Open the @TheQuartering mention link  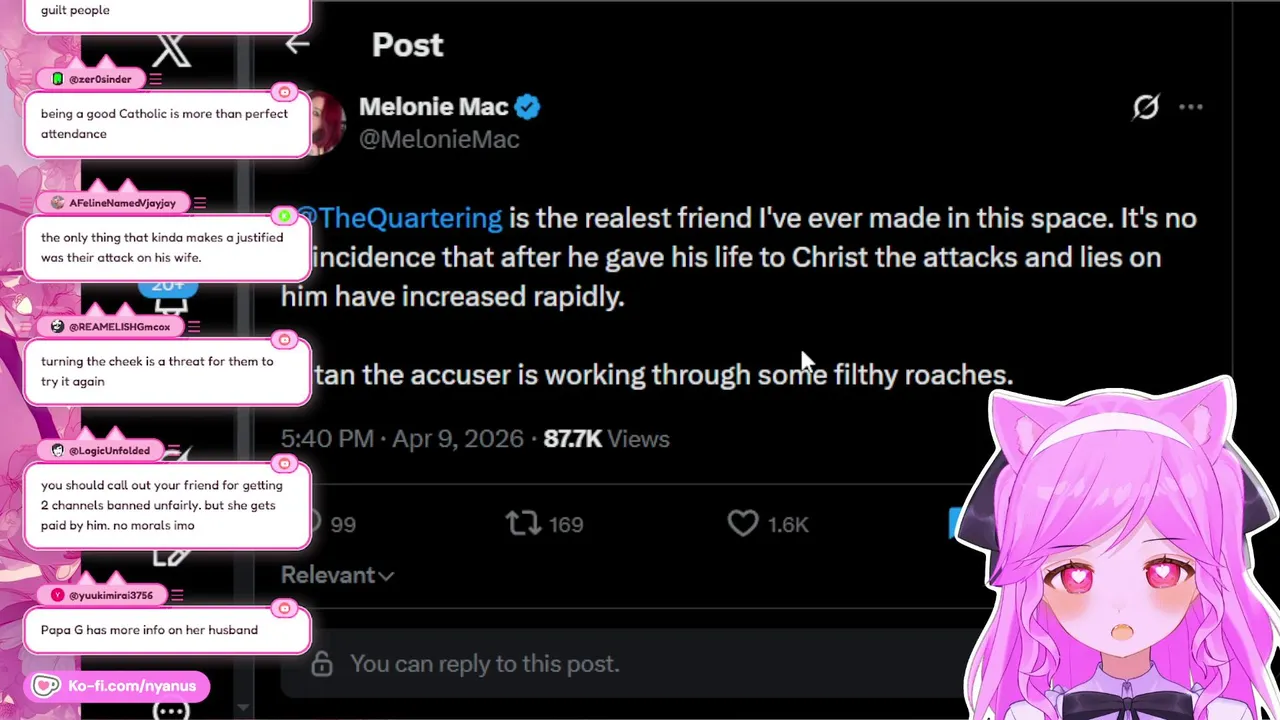coord(400,218)
